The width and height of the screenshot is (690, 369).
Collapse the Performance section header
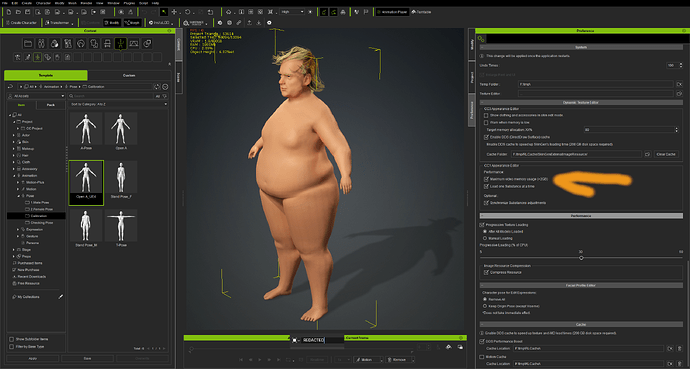tap(581, 216)
